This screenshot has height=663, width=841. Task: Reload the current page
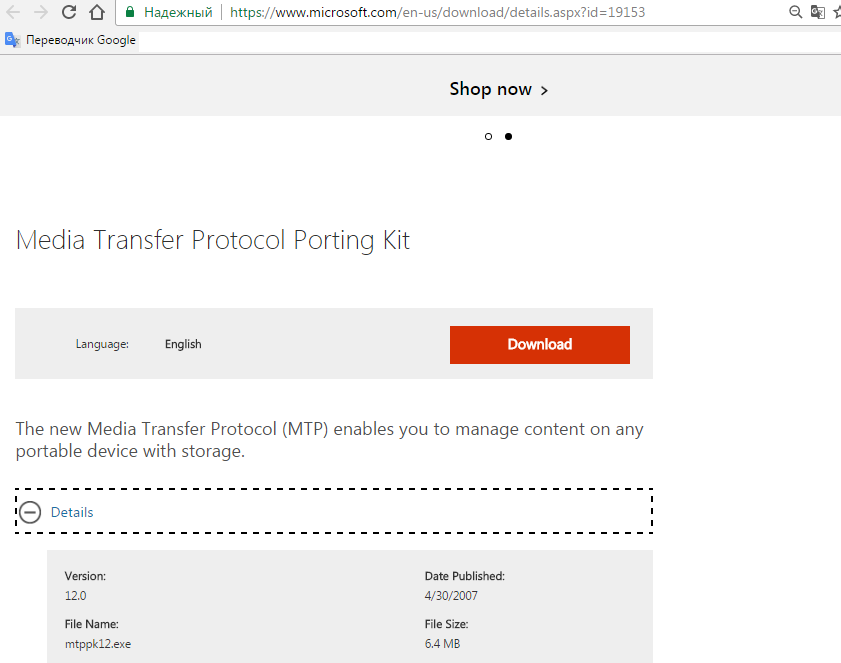(69, 13)
